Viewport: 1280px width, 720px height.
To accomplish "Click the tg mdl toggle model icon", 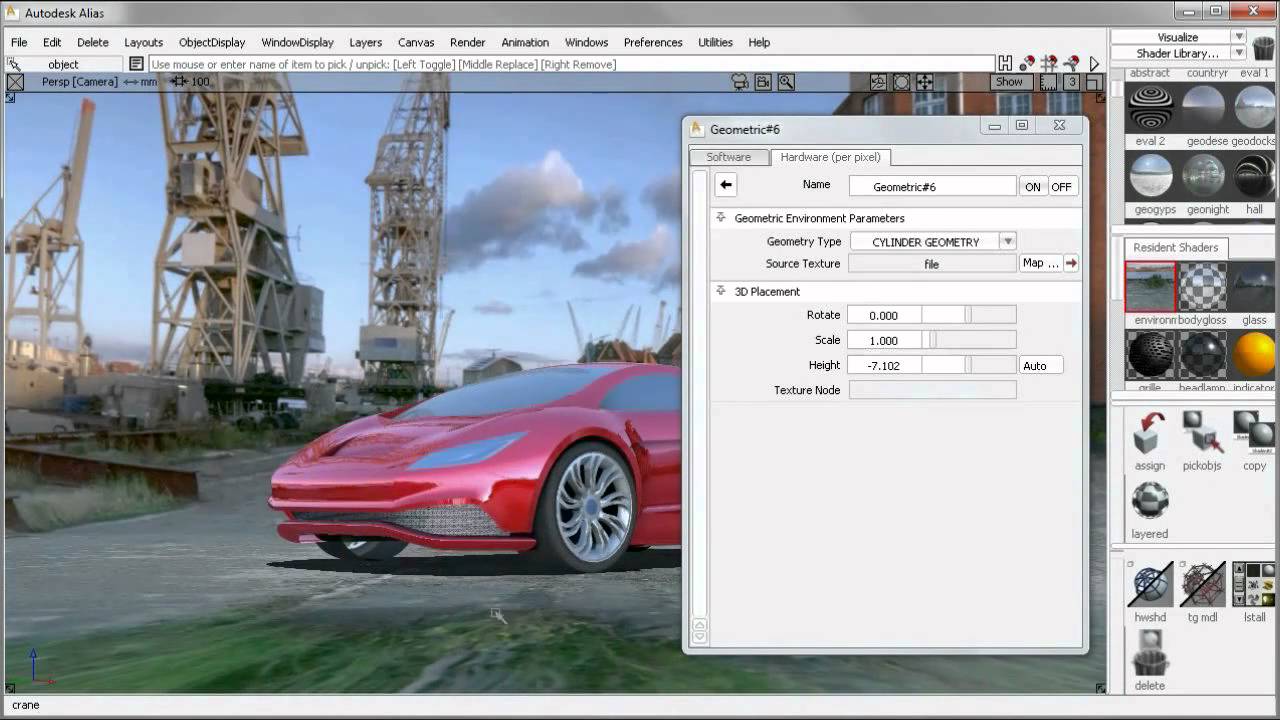I will (x=1202, y=586).
